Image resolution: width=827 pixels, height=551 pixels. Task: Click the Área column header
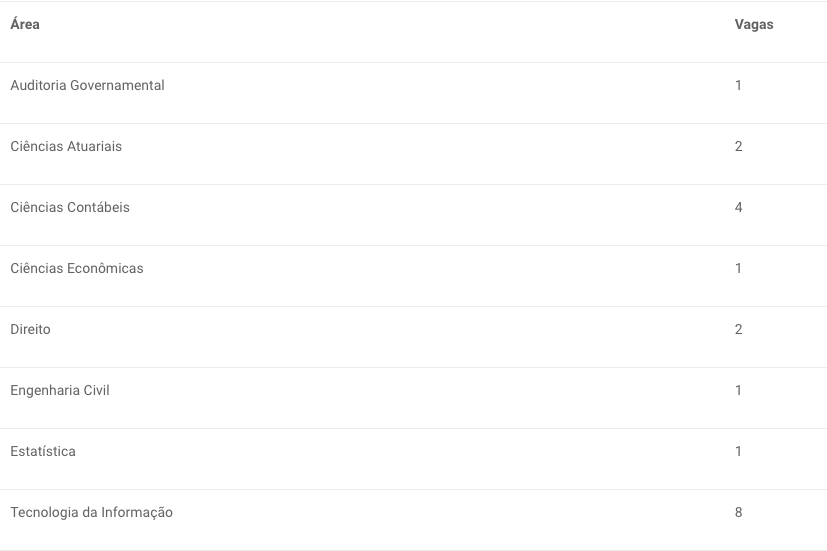point(25,24)
